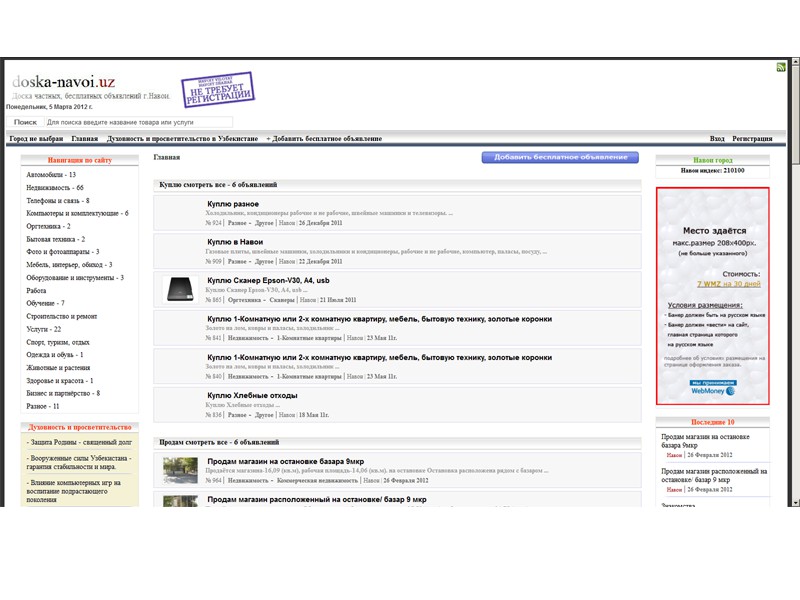
Task: Click the doska-navoi.uz site logo
Action: pyautogui.click(x=63, y=82)
